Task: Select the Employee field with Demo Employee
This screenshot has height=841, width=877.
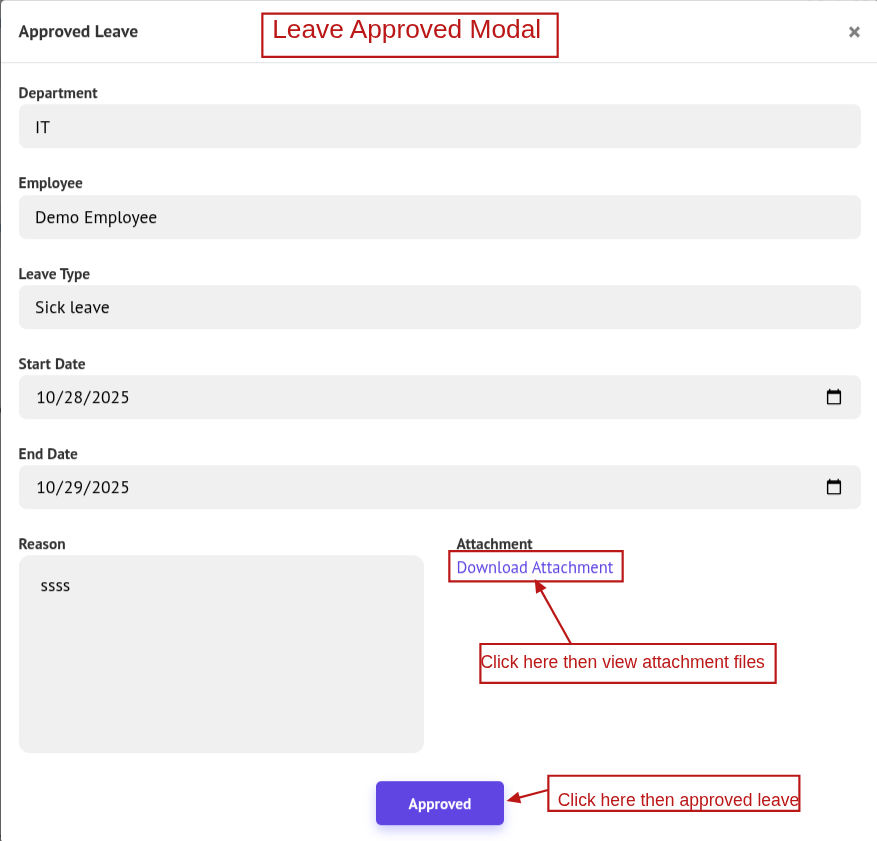Action: 439,217
